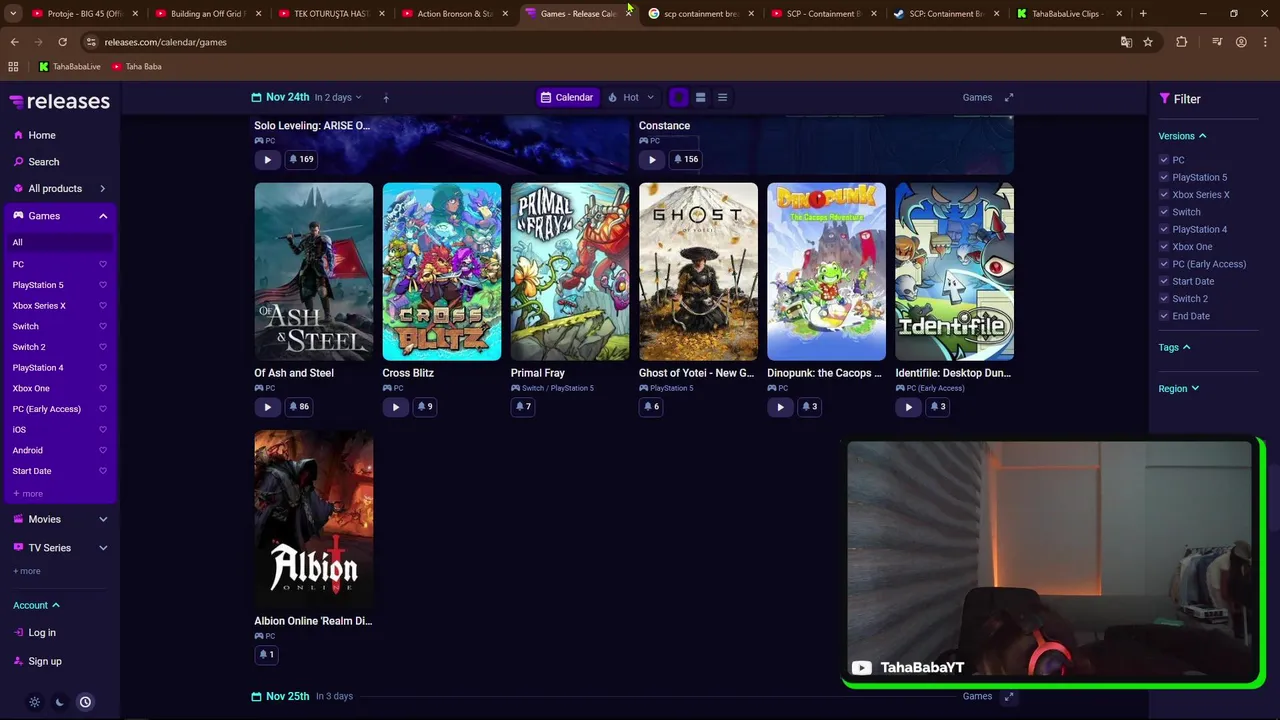This screenshot has width=1280, height=720.
Task: Select iOS platform in sidebar
Action: 19,430
